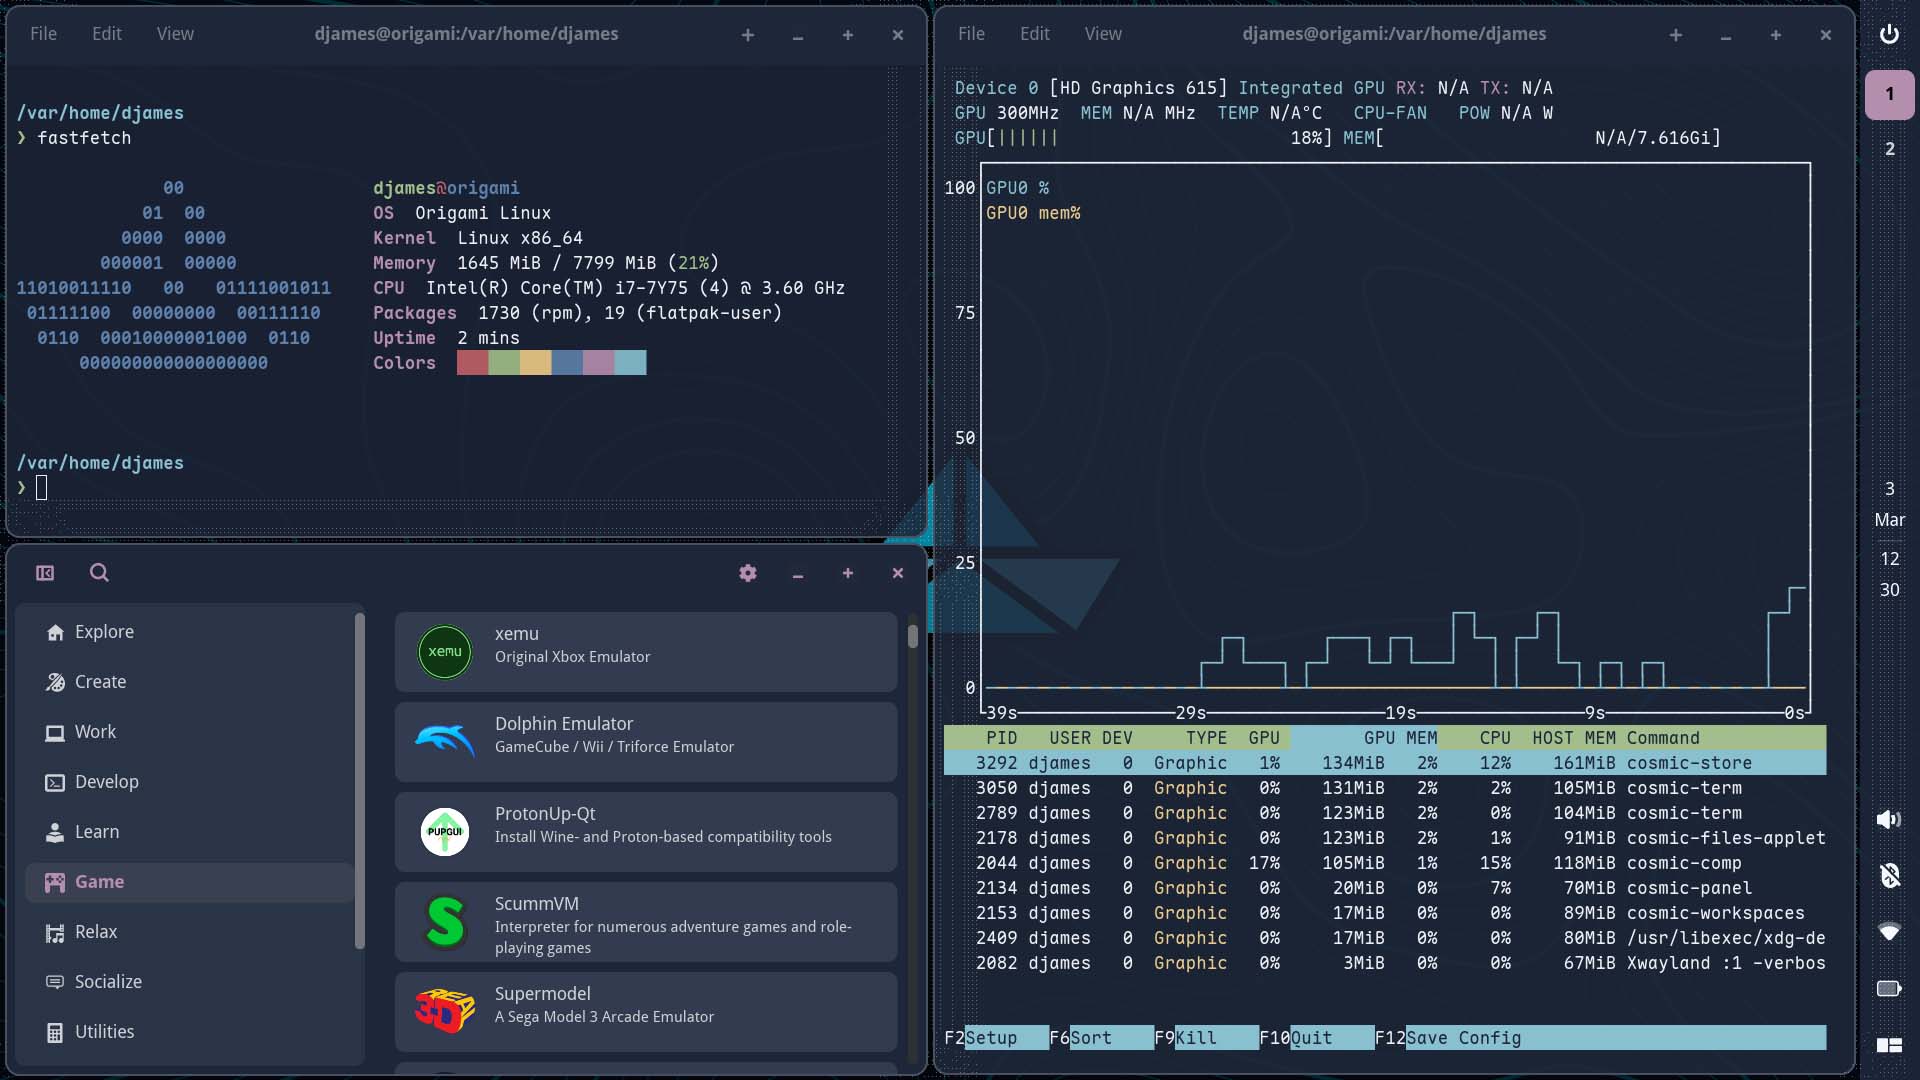Viewport: 1920px width, 1080px height.
Task: Click the power button on the side panel
Action: pyautogui.click(x=1890, y=33)
